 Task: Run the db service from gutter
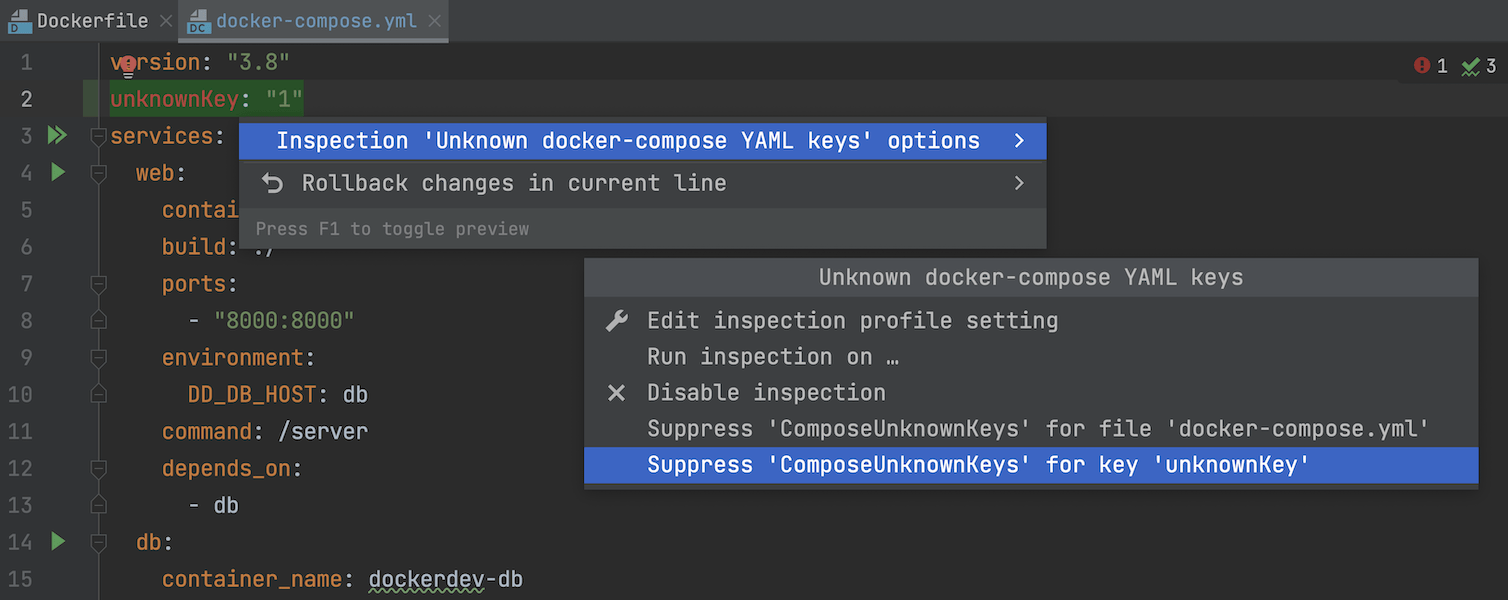[x=58, y=541]
